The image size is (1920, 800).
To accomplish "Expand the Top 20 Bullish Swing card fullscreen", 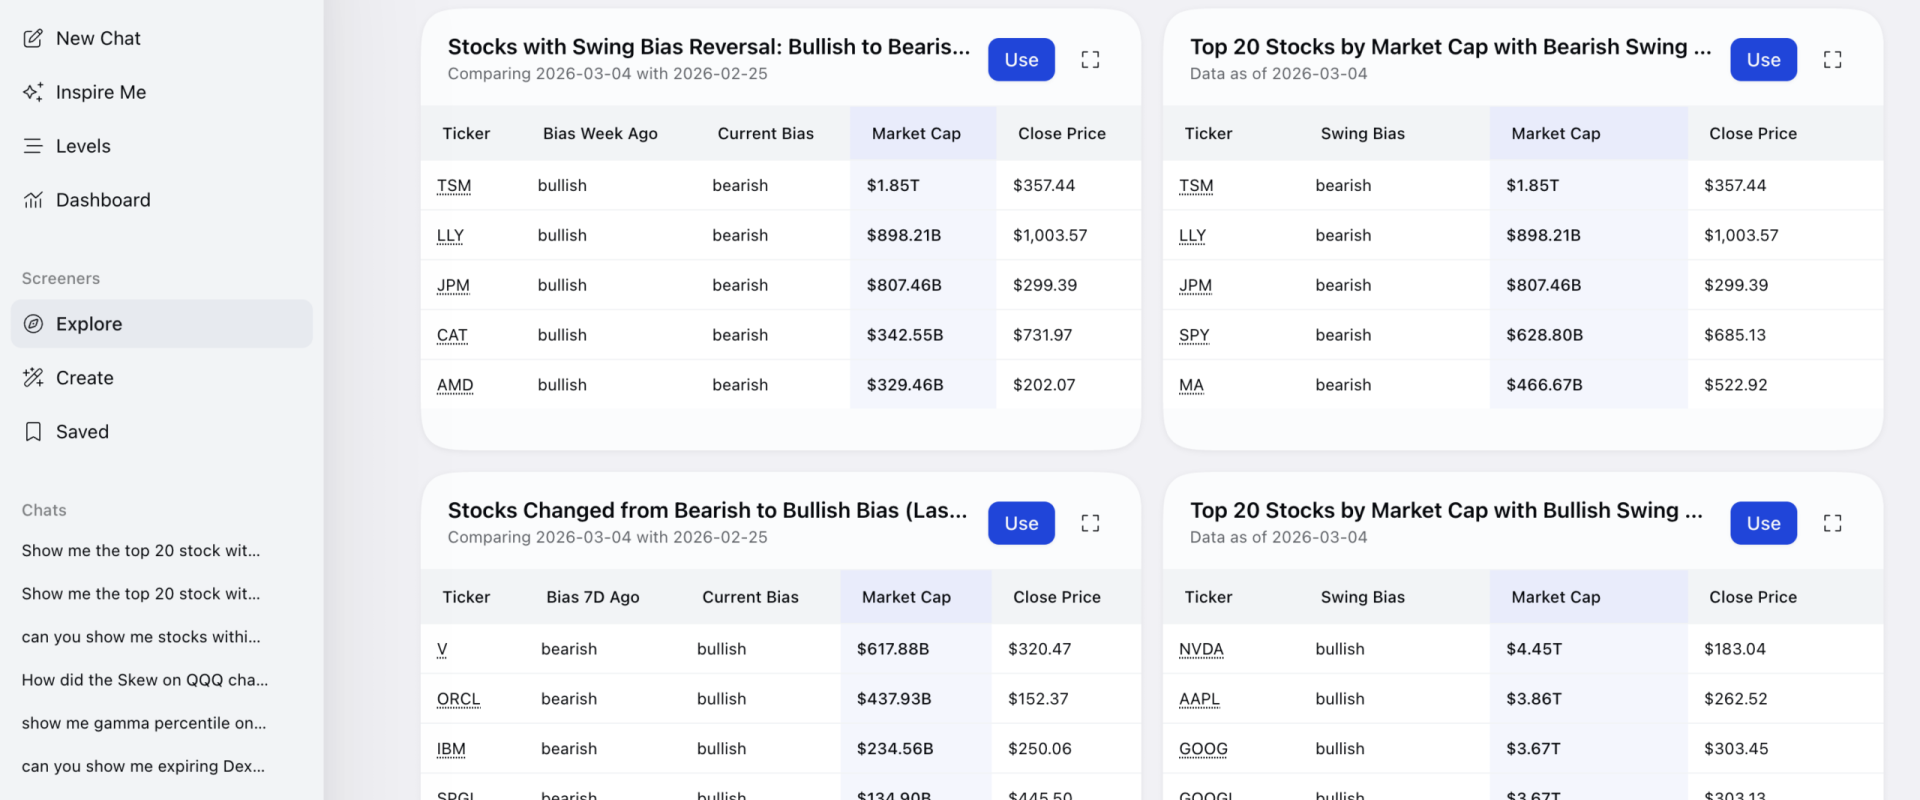I will tap(1832, 523).
